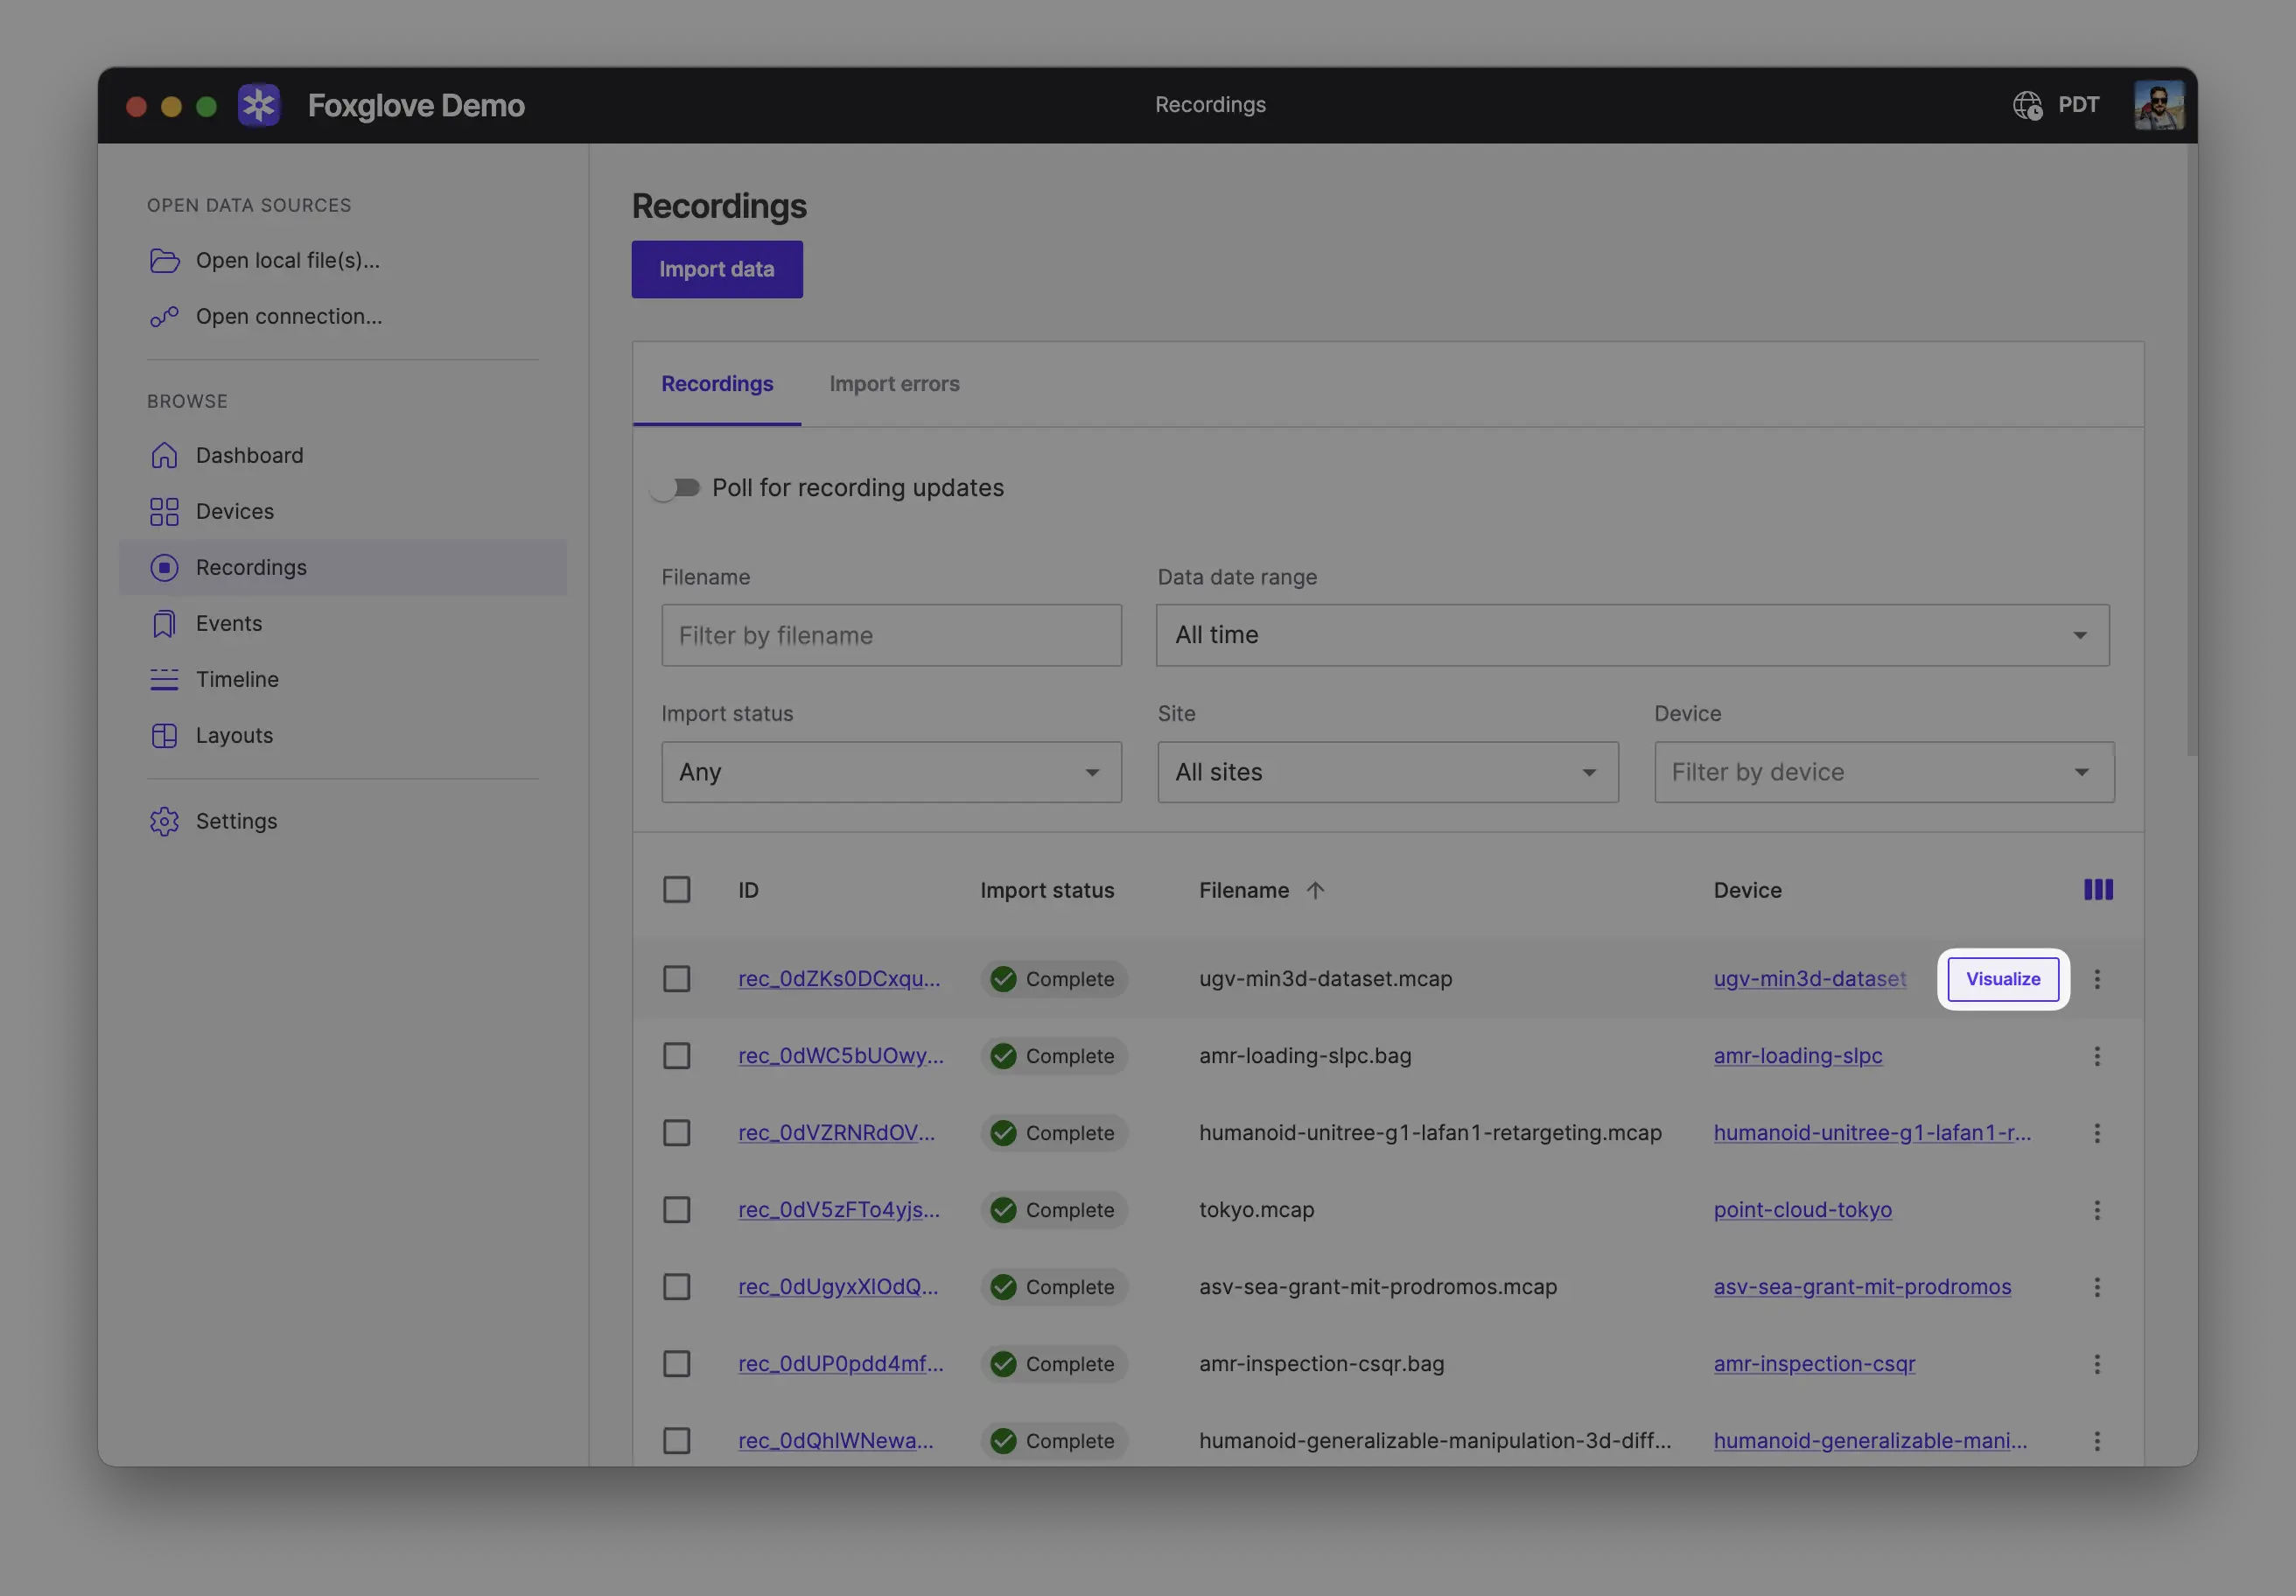This screenshot has height=1596, width=2296.
Task: Switch to the Import errors tab
Action: [894, 384]
